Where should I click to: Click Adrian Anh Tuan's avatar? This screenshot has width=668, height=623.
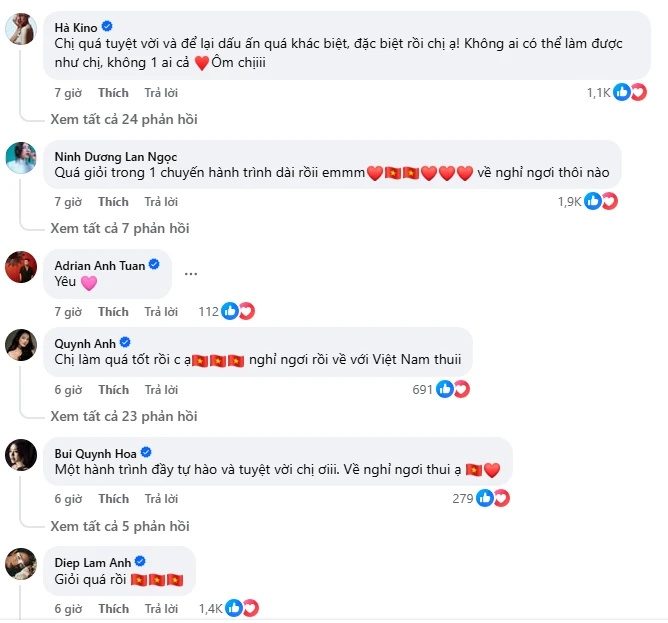[x=22, y=266]
